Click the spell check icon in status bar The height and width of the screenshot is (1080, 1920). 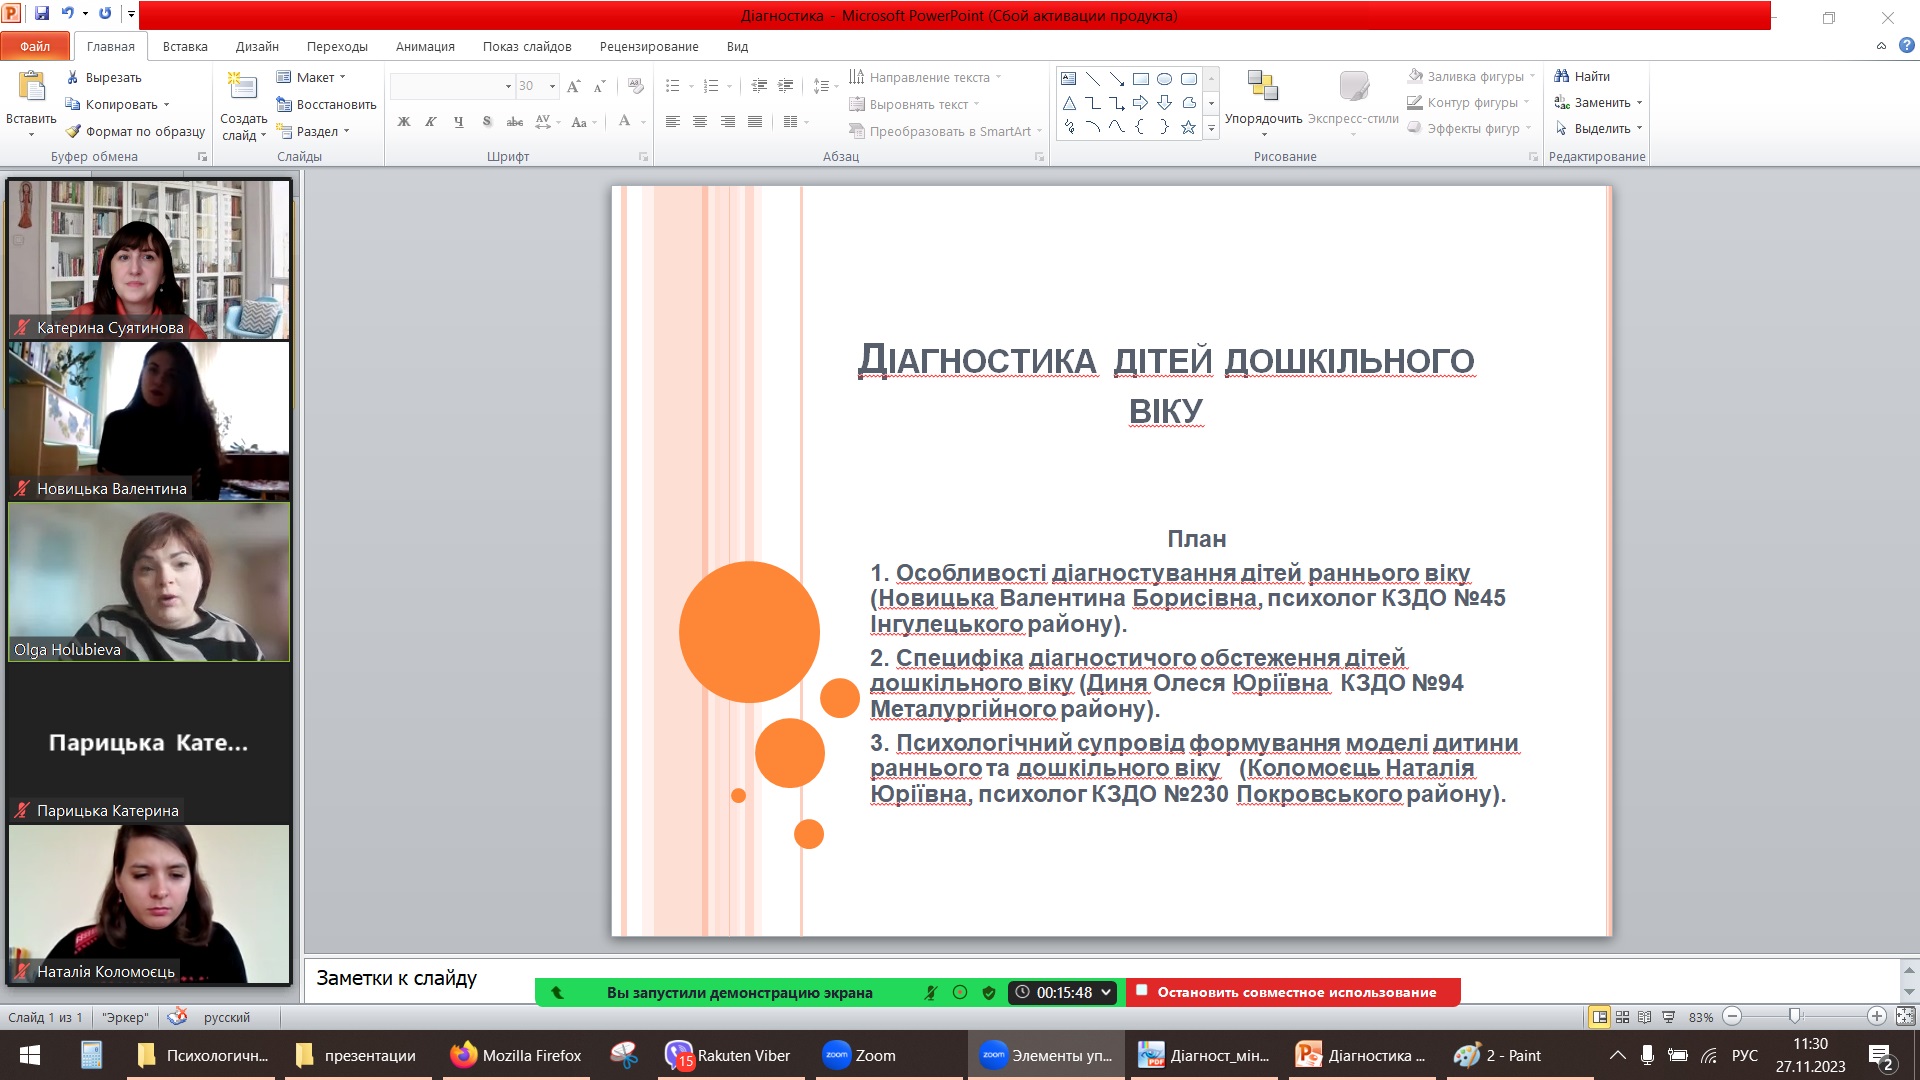click(177, 1017)
